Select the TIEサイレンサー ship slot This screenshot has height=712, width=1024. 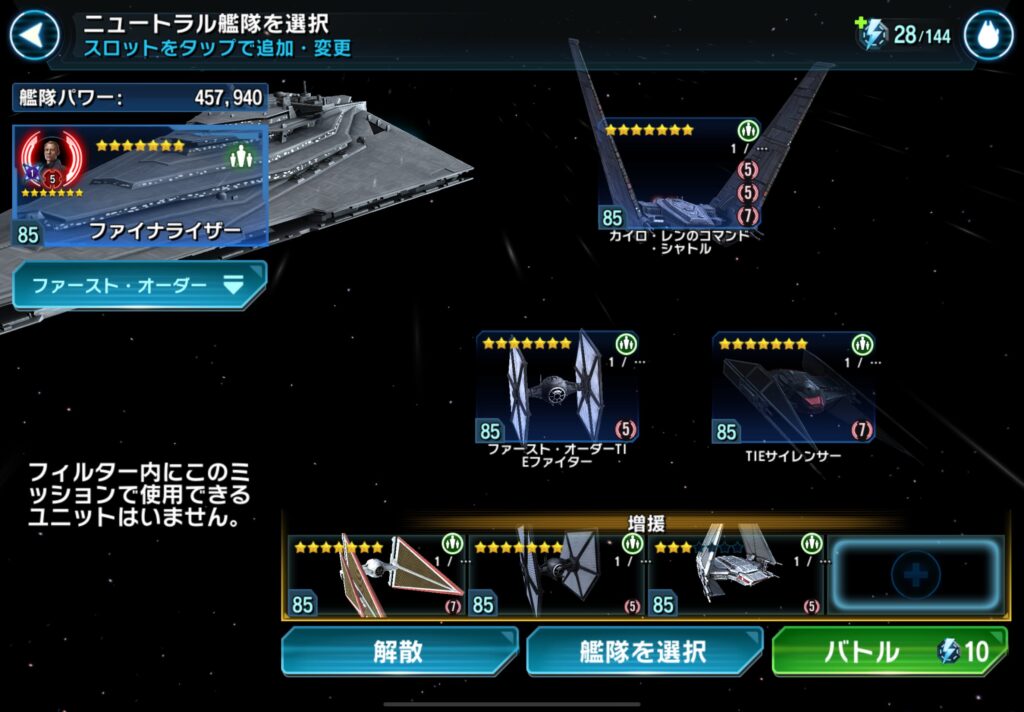pos(793,388)
